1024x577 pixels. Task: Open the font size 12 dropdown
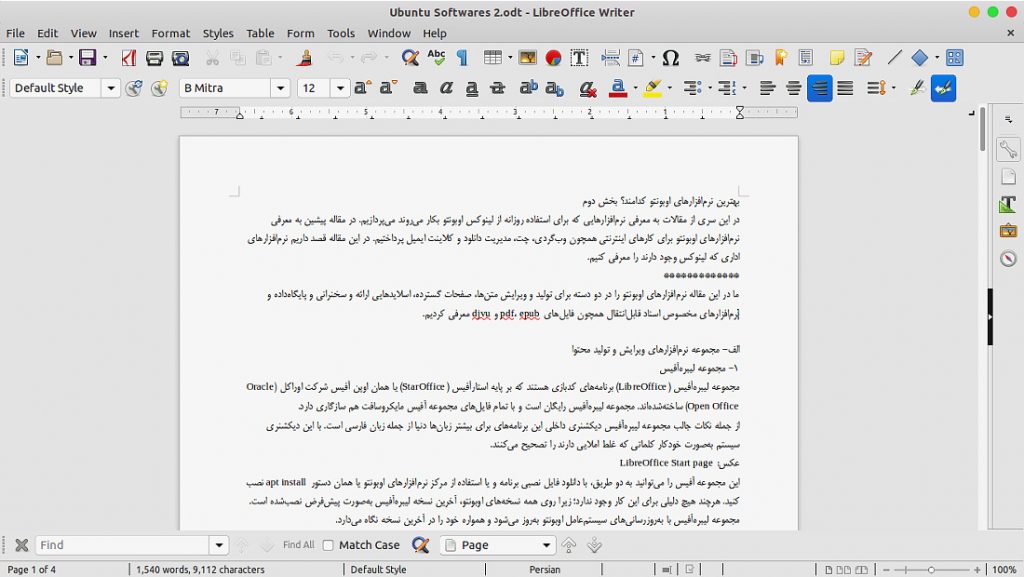[341, 88]
